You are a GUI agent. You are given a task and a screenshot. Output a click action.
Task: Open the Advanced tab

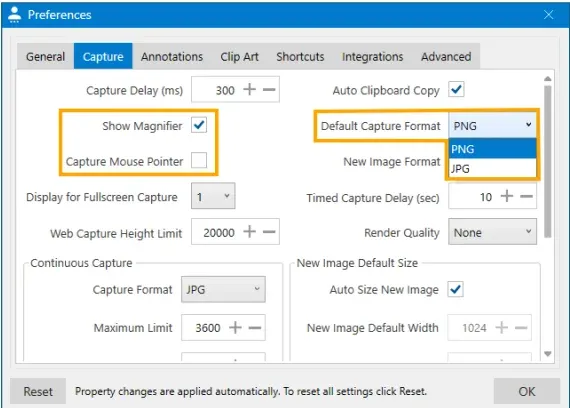[x=446, y=56]
